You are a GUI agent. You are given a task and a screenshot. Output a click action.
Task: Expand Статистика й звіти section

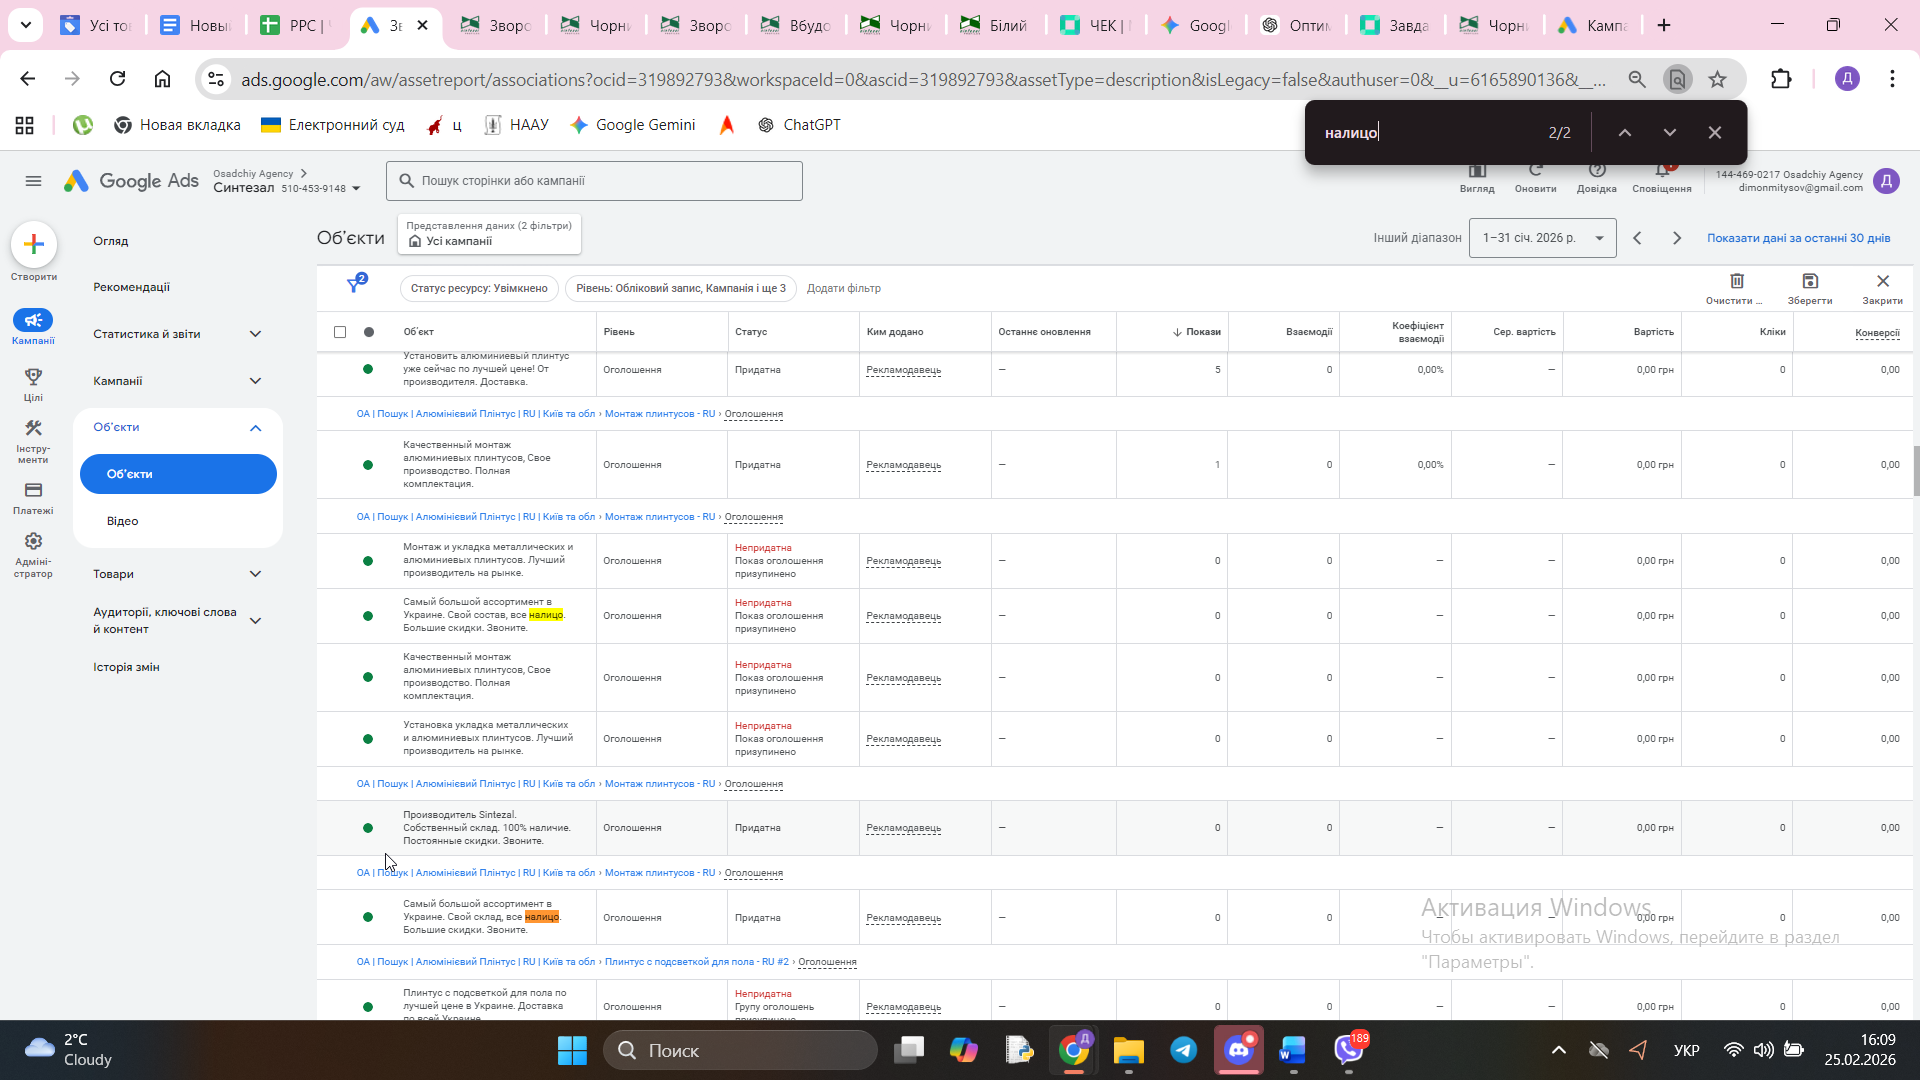point(255,334)
